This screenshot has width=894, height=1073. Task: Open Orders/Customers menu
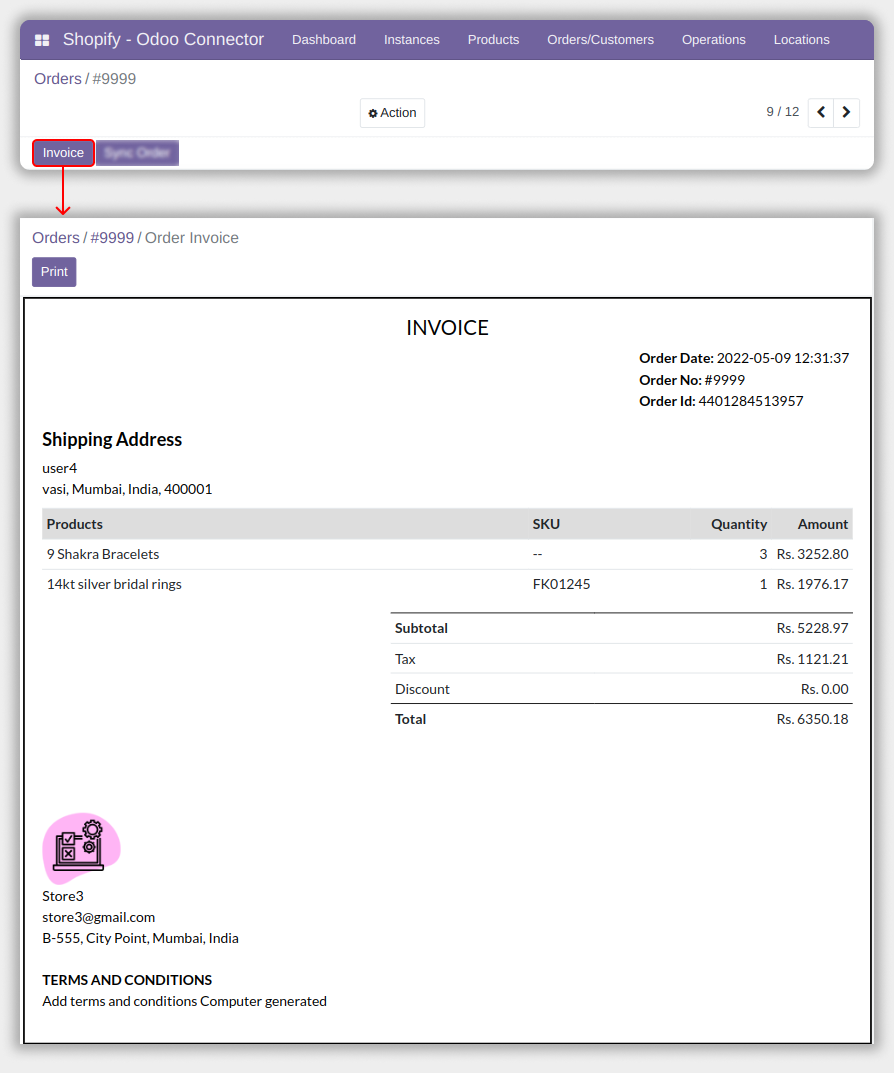coord(600,40)
